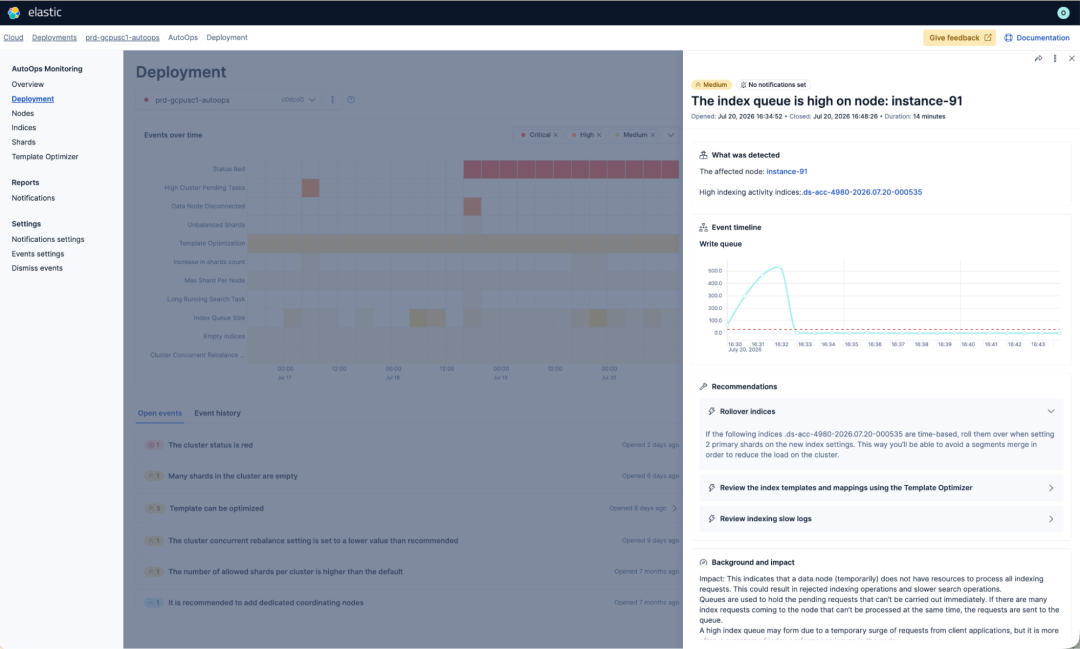Click the Give feedback button
This screenshot has height=649, width=1080.
(x=959, y=38)
